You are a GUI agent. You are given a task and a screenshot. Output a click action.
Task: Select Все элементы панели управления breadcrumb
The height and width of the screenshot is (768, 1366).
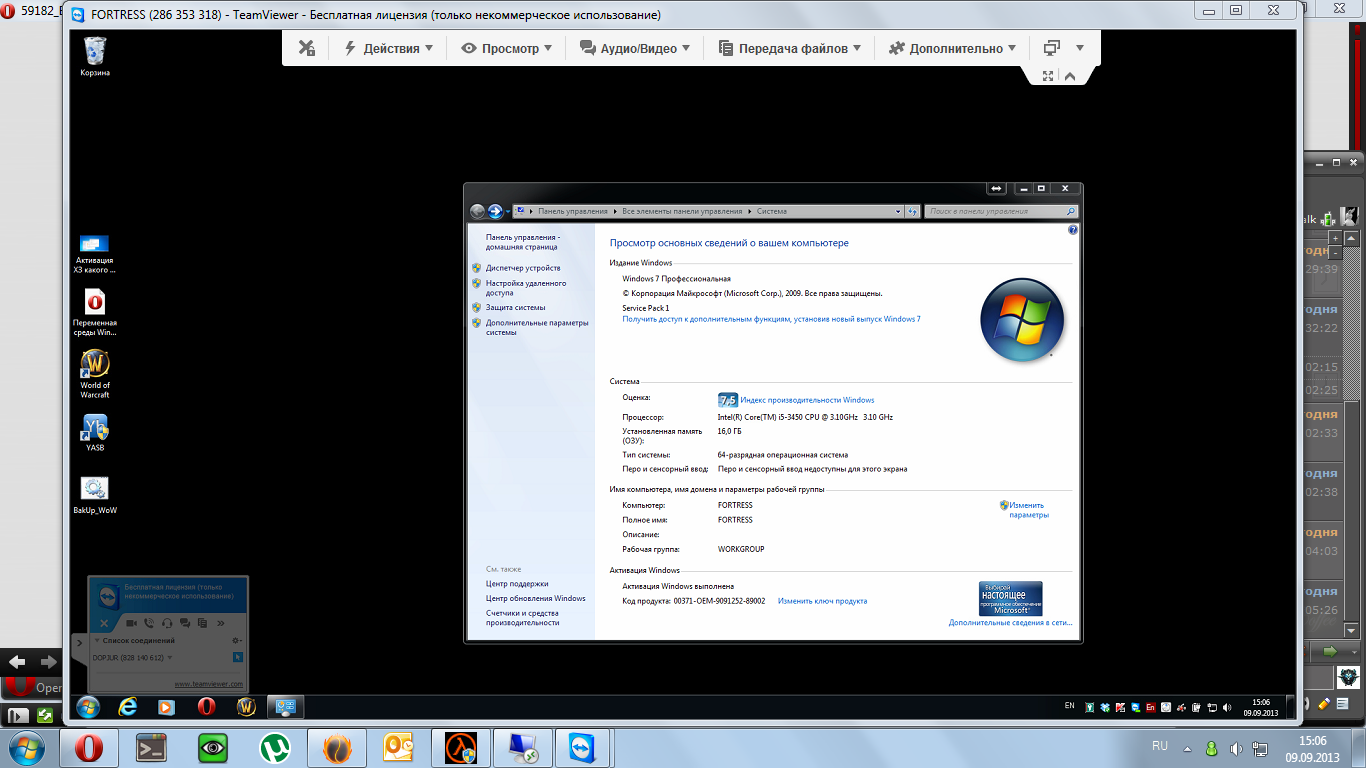(x=682, y=211)
